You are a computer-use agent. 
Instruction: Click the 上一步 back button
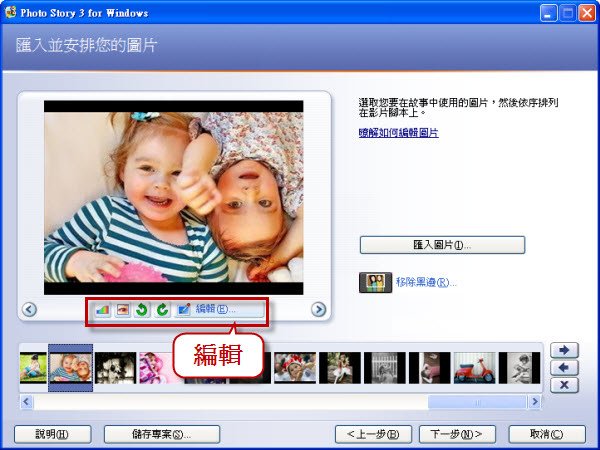pyautogui.click(x=373, y=434)
